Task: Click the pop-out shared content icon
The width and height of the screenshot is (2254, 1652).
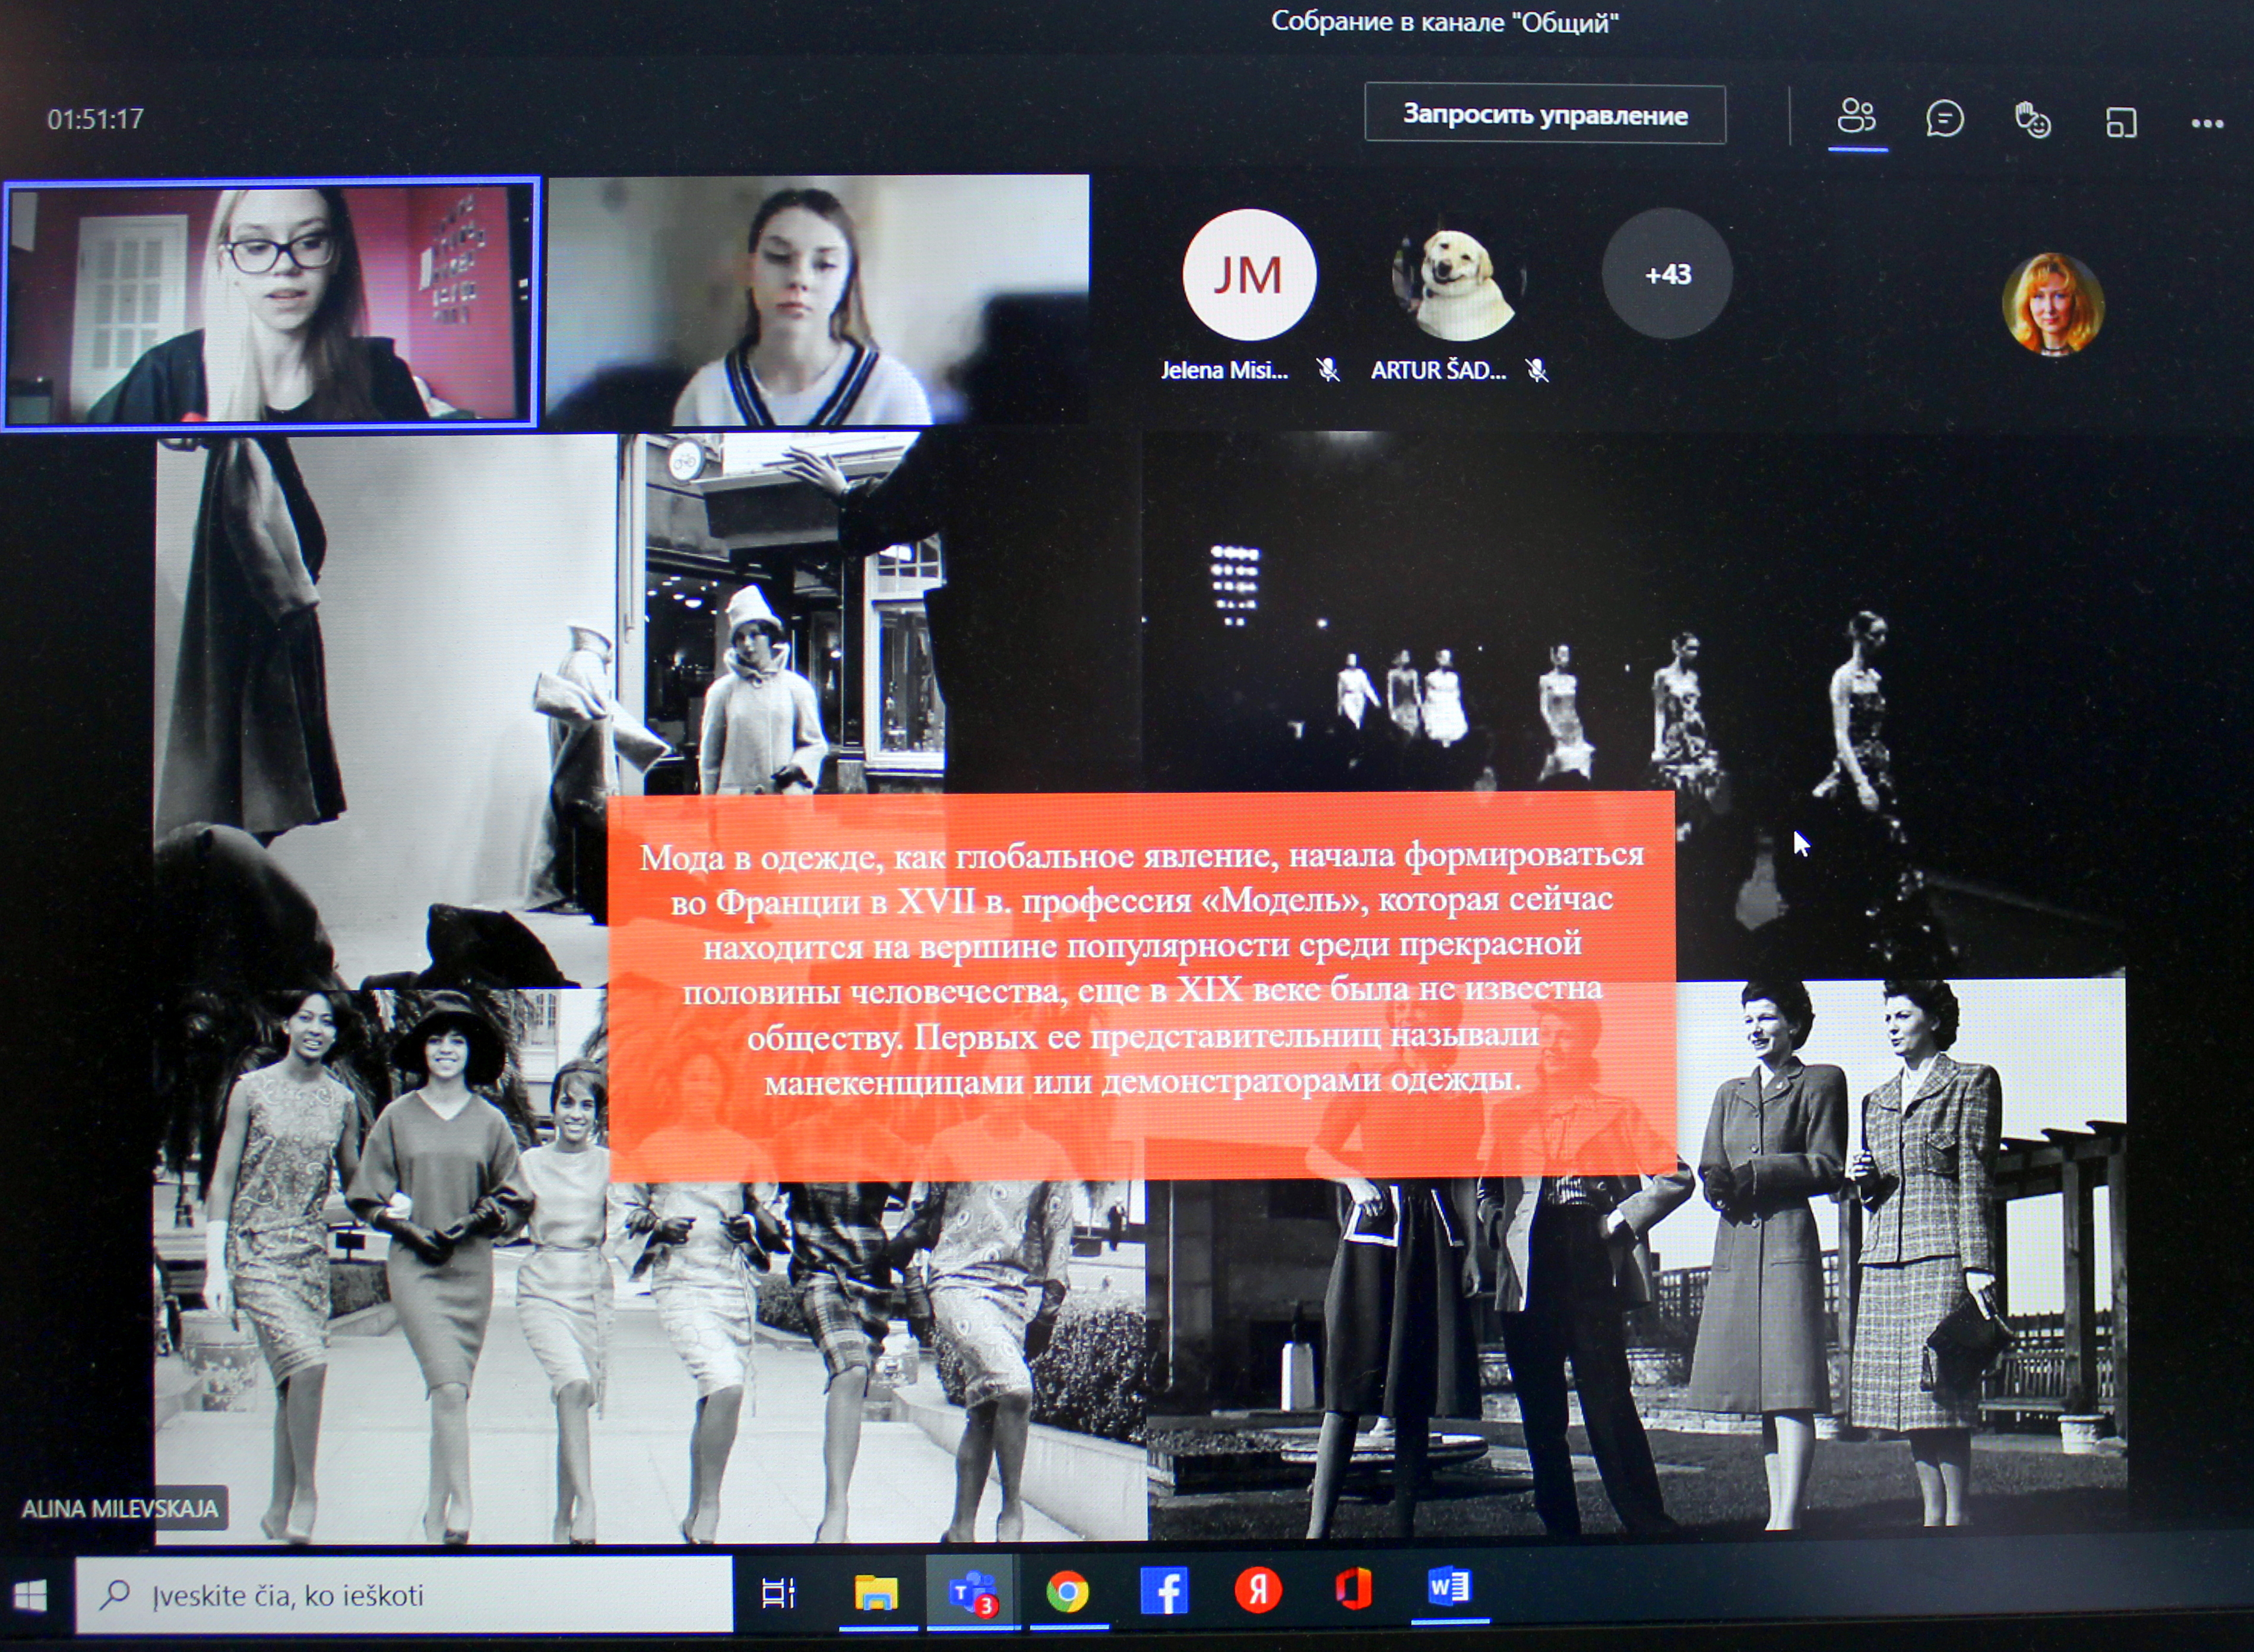Action: [2120, 123]
